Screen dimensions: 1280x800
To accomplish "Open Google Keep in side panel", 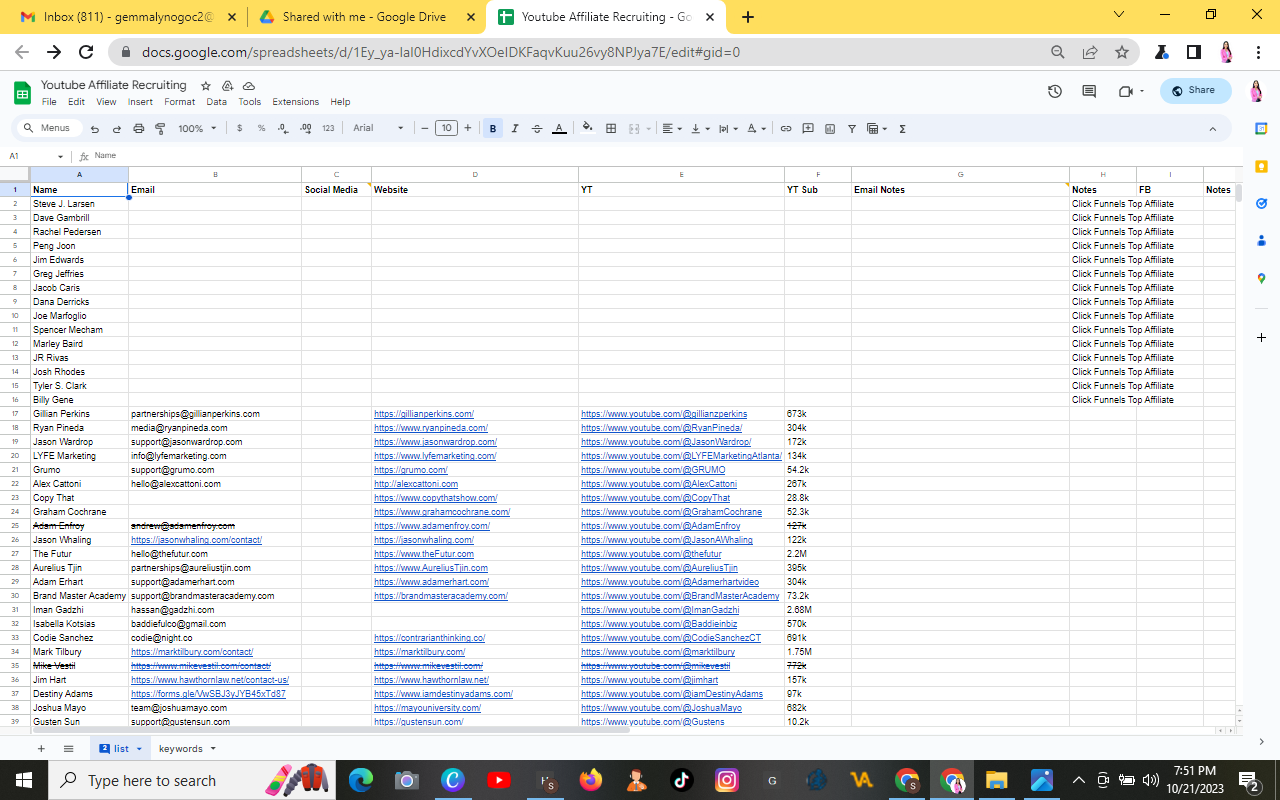I will click(1261, 166).
